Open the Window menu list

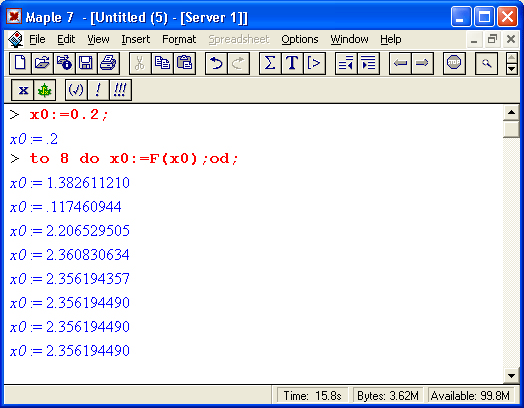pyautogui.click(x=350, y=39)
